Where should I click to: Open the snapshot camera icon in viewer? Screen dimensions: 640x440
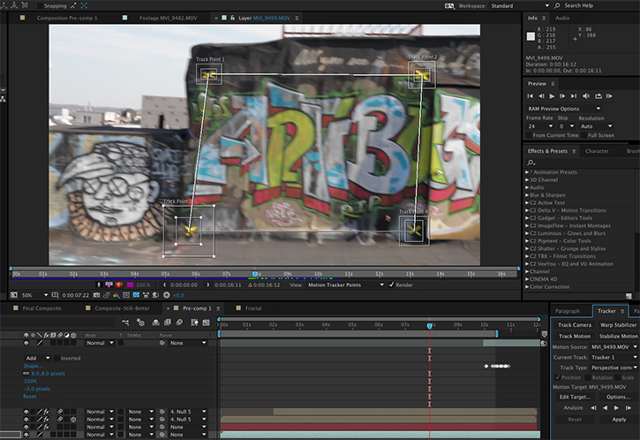97,295
